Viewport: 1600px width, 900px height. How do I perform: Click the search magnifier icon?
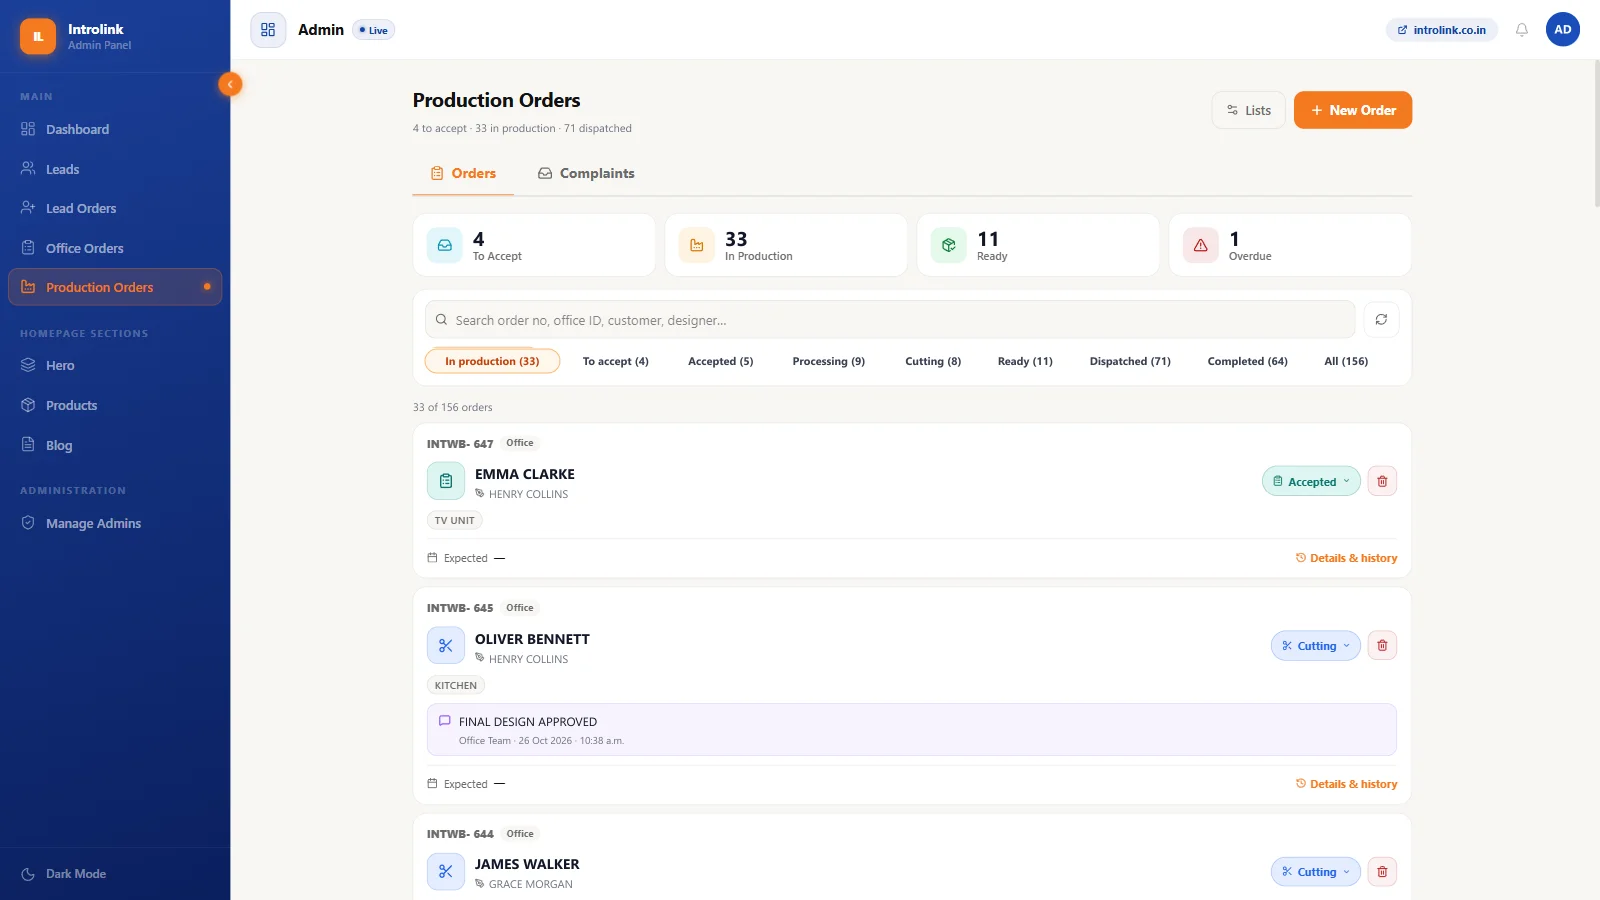[441, 320]
